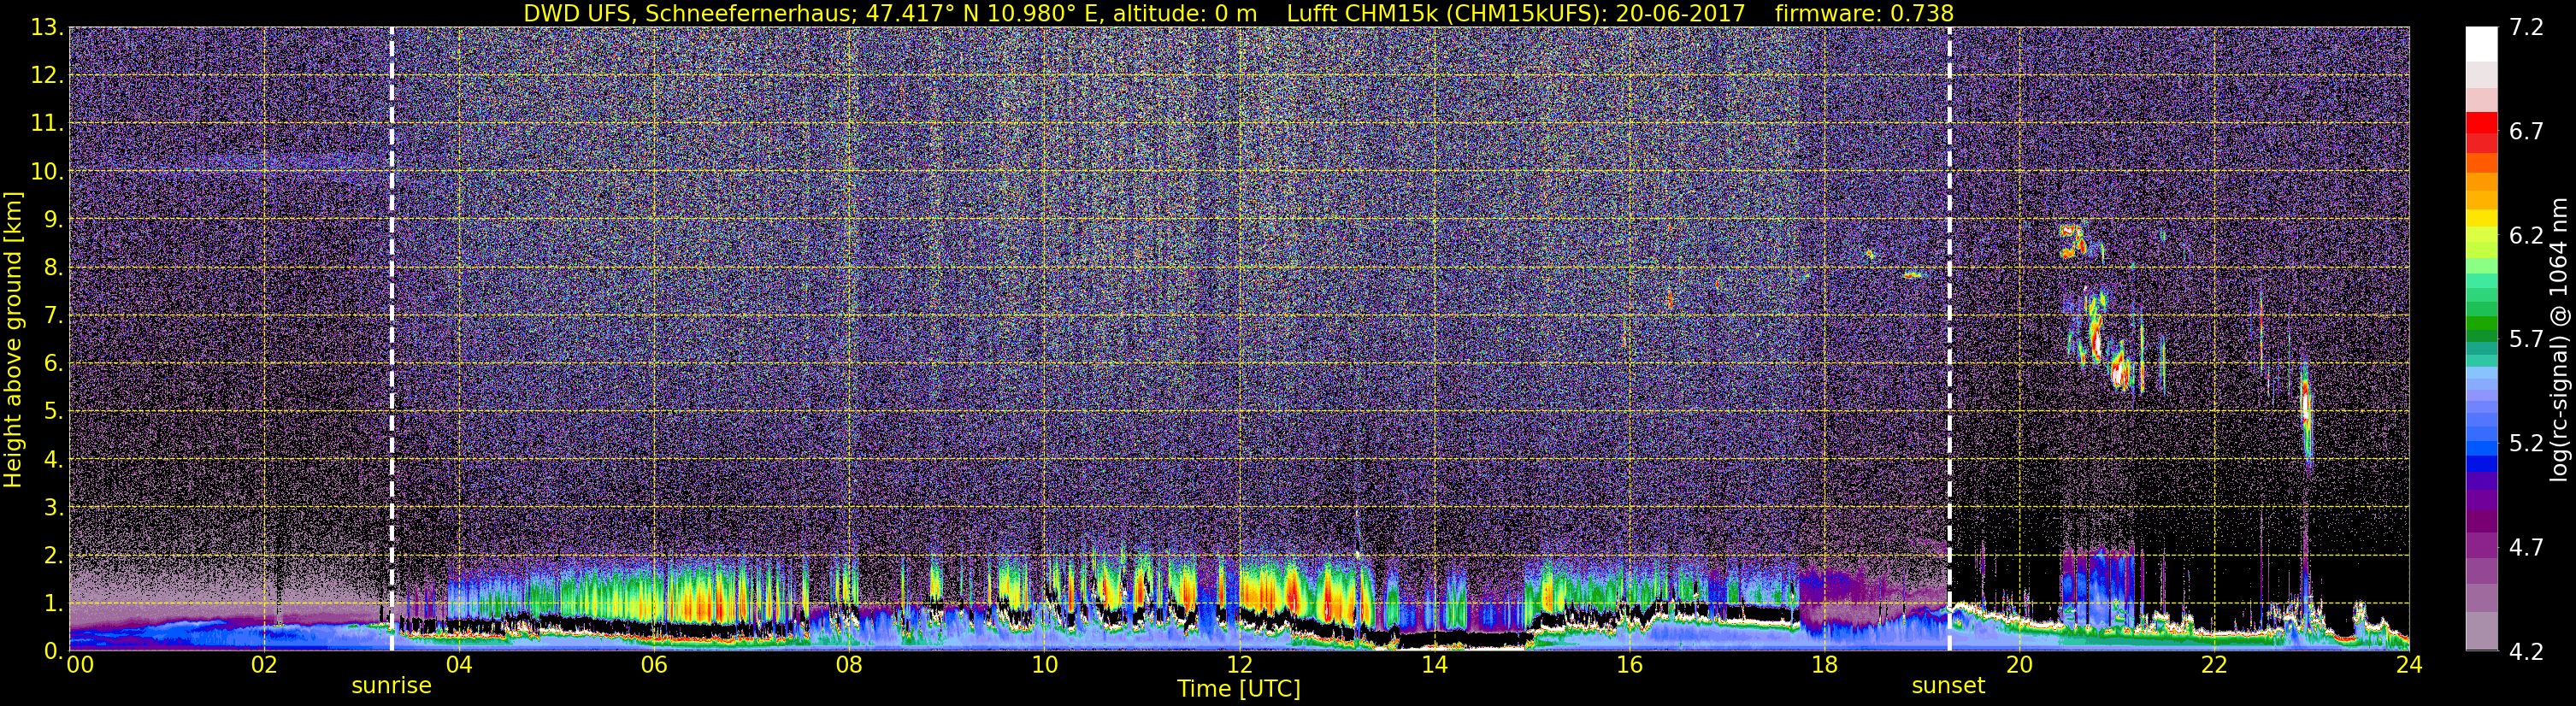Click the colorbar value '5.2'
The image size is (2576, 706).
pos(2525,444)
